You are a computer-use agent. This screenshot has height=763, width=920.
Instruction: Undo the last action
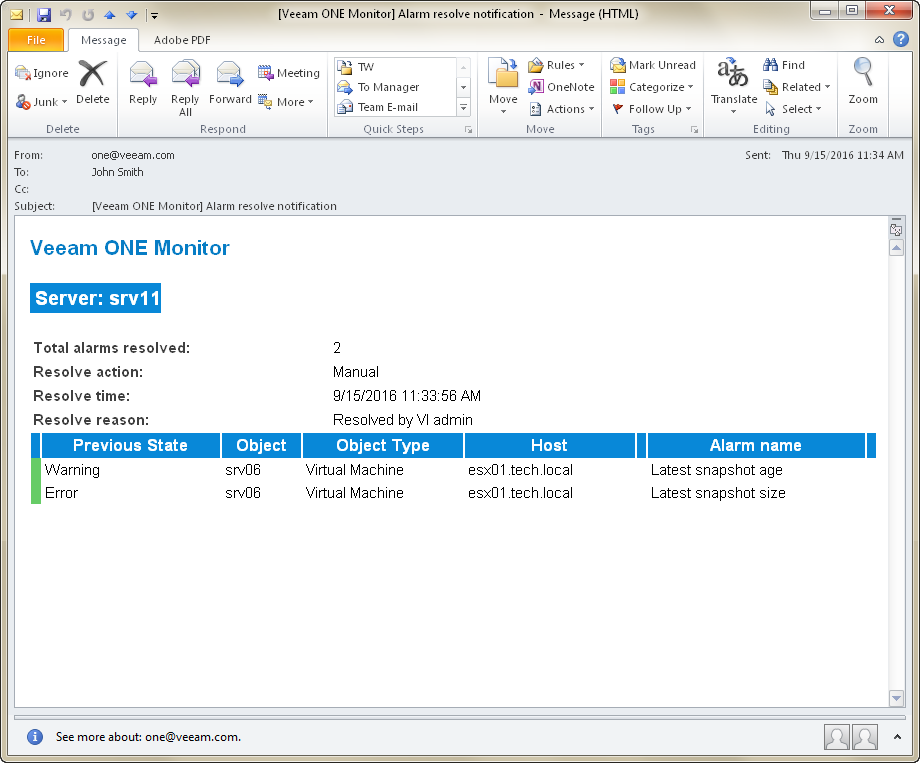[x=66, y=15]
